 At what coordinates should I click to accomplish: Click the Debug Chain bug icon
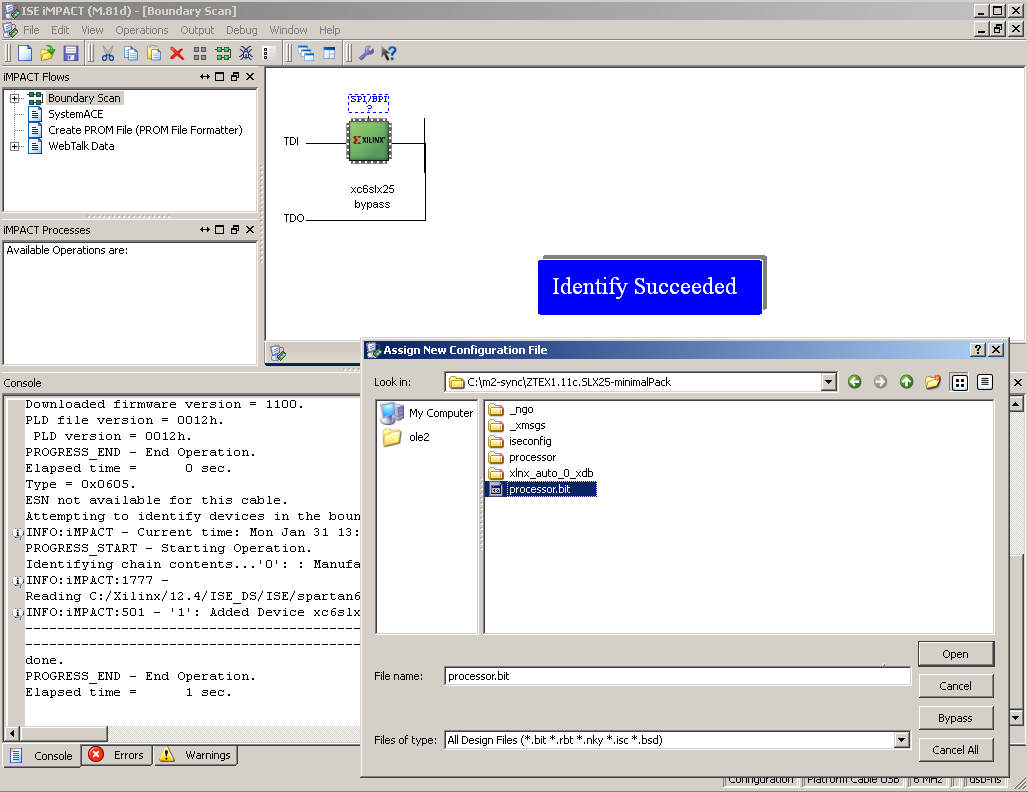(245, 53)
